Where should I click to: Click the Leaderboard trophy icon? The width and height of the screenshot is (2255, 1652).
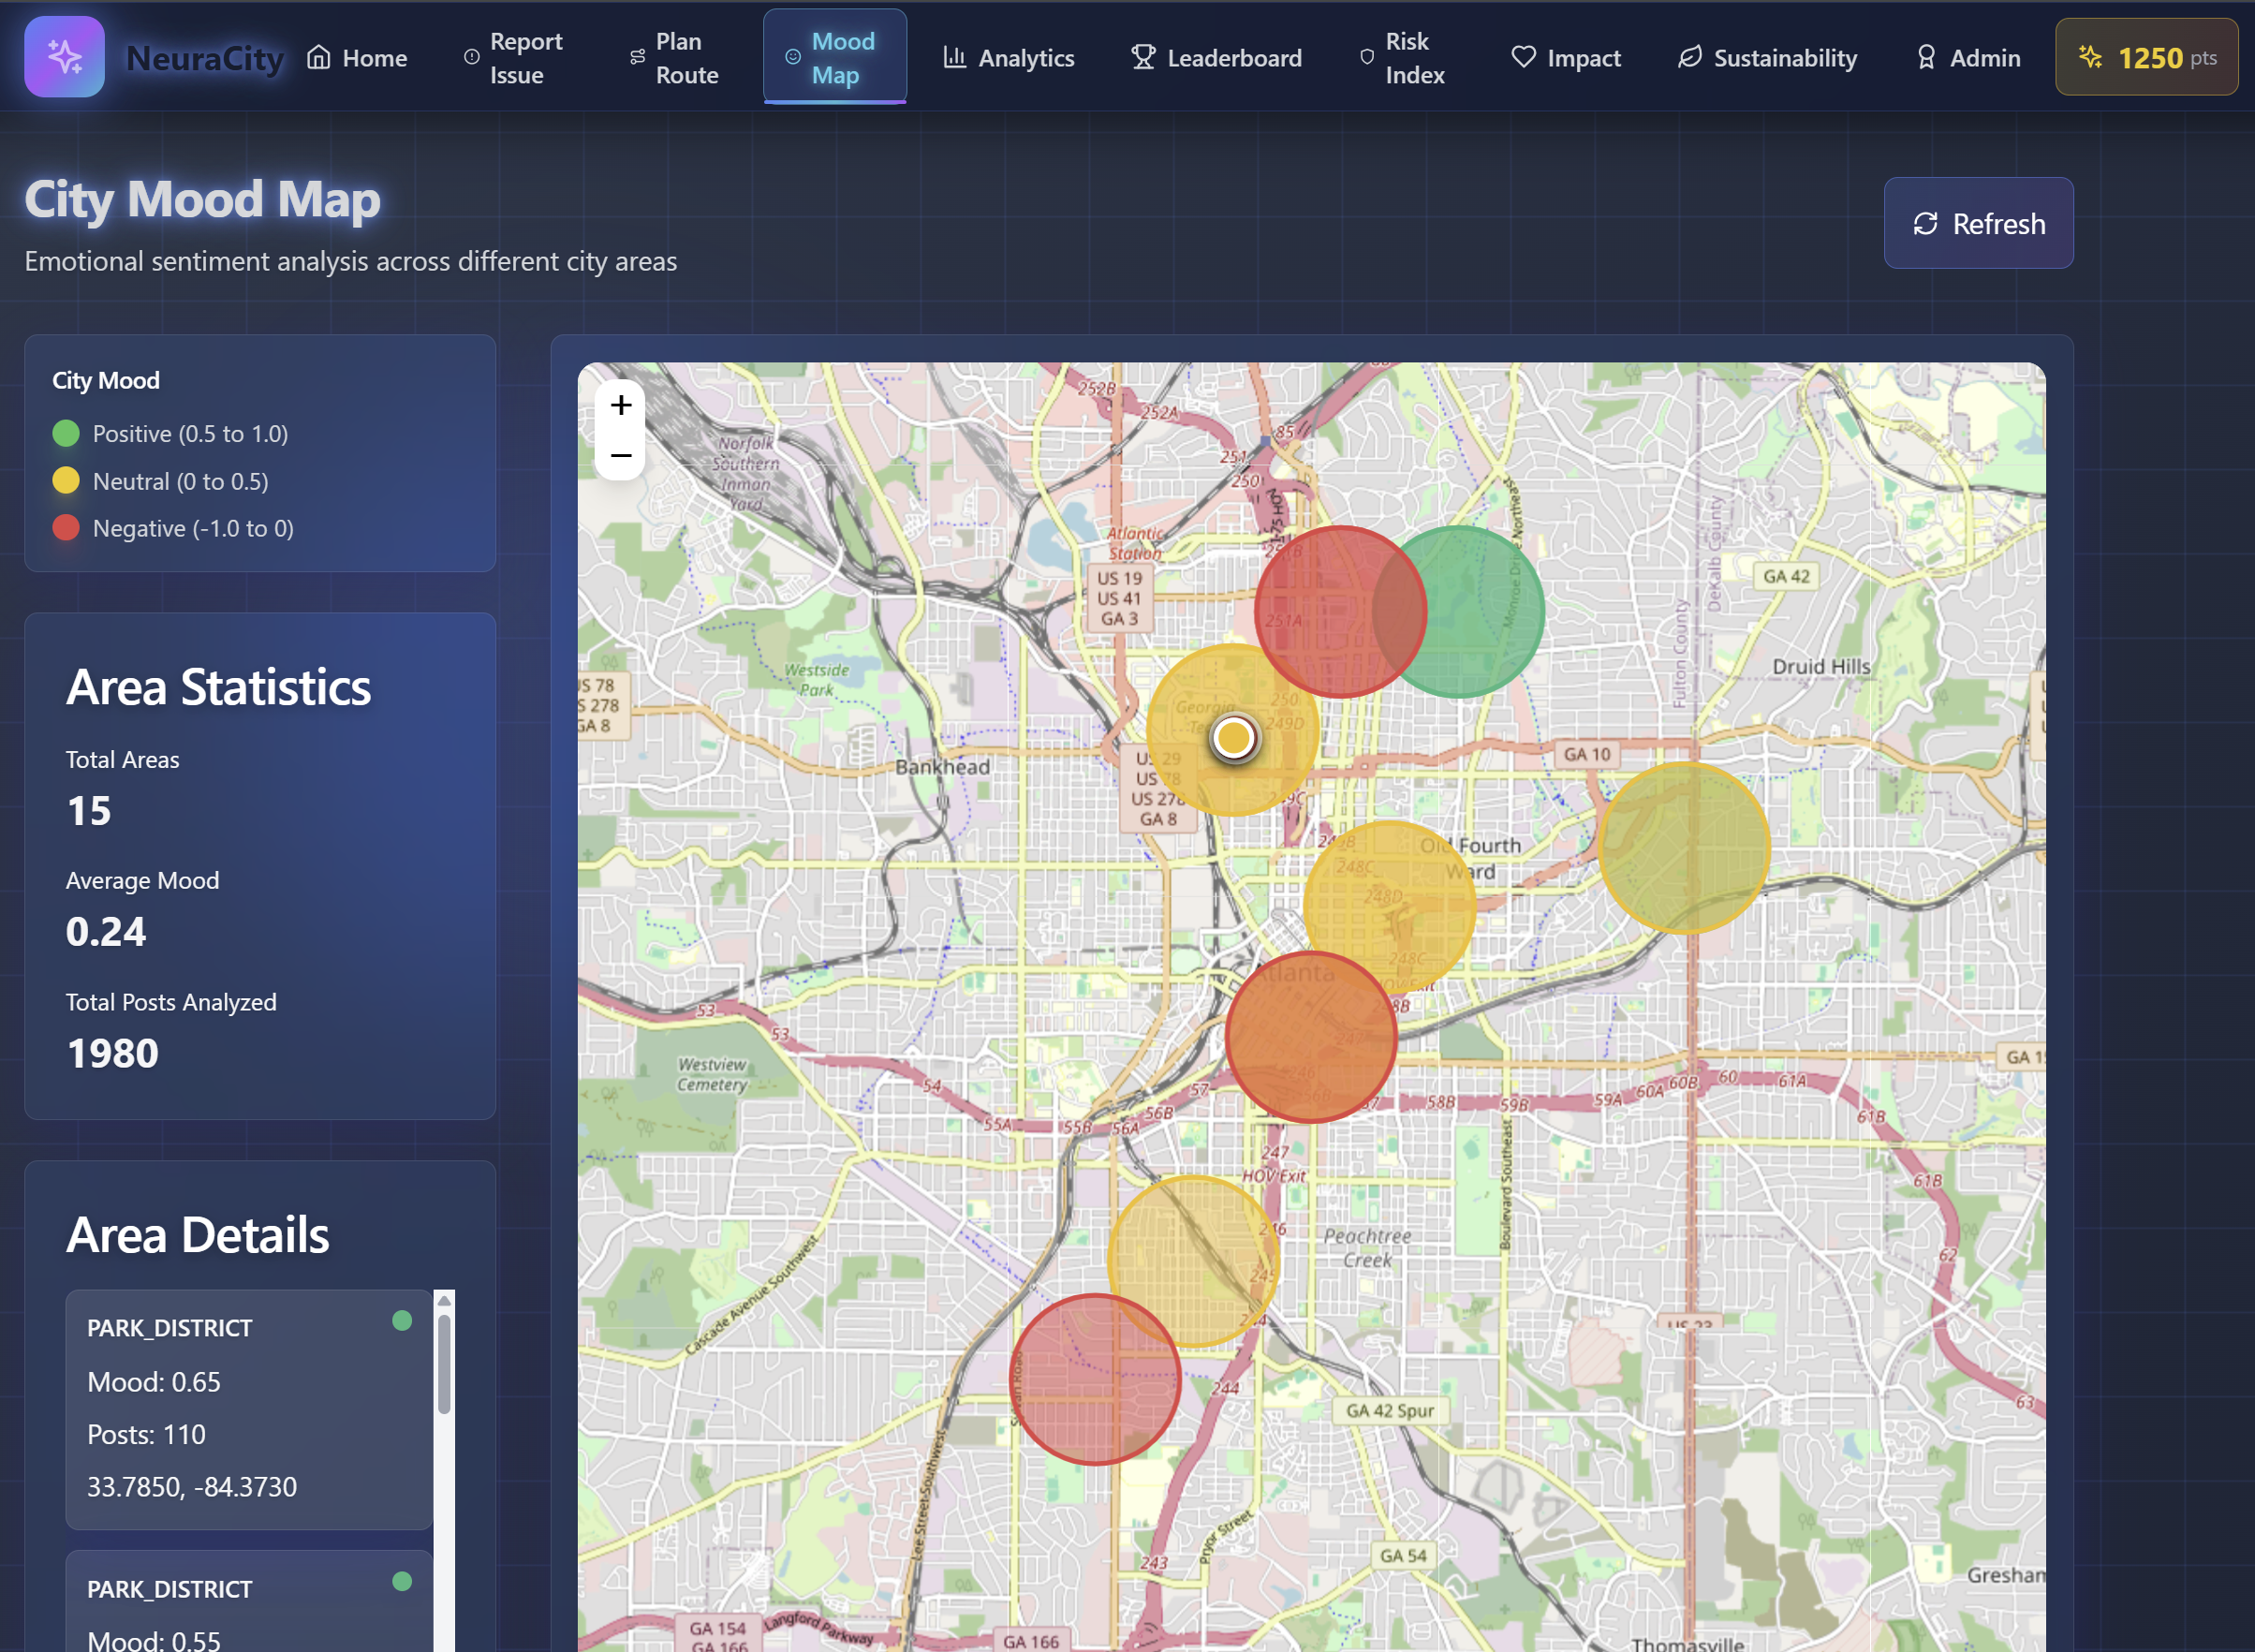point(1143,57)
